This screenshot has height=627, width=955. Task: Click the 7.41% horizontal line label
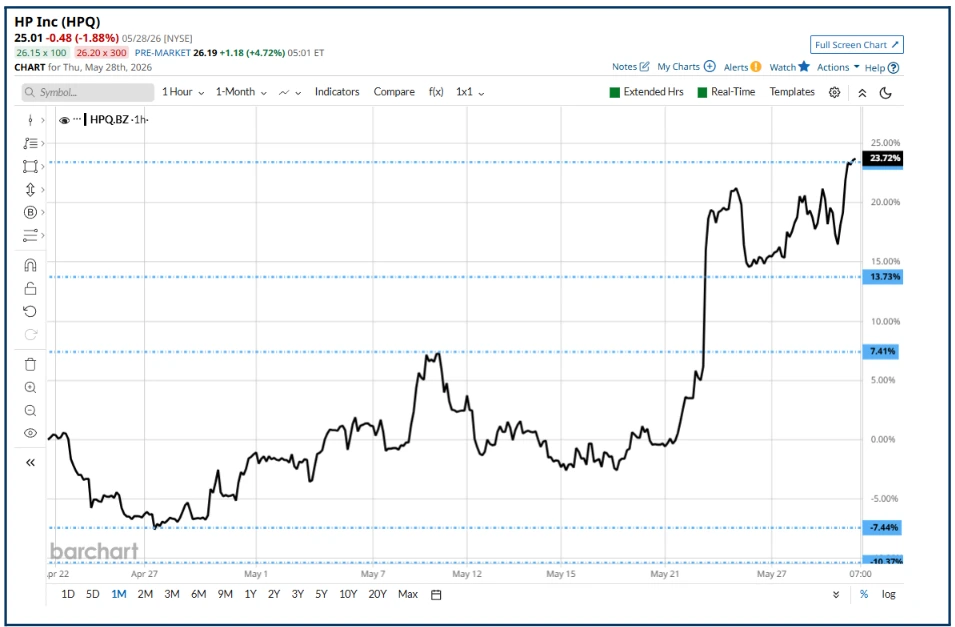[881, 352]
